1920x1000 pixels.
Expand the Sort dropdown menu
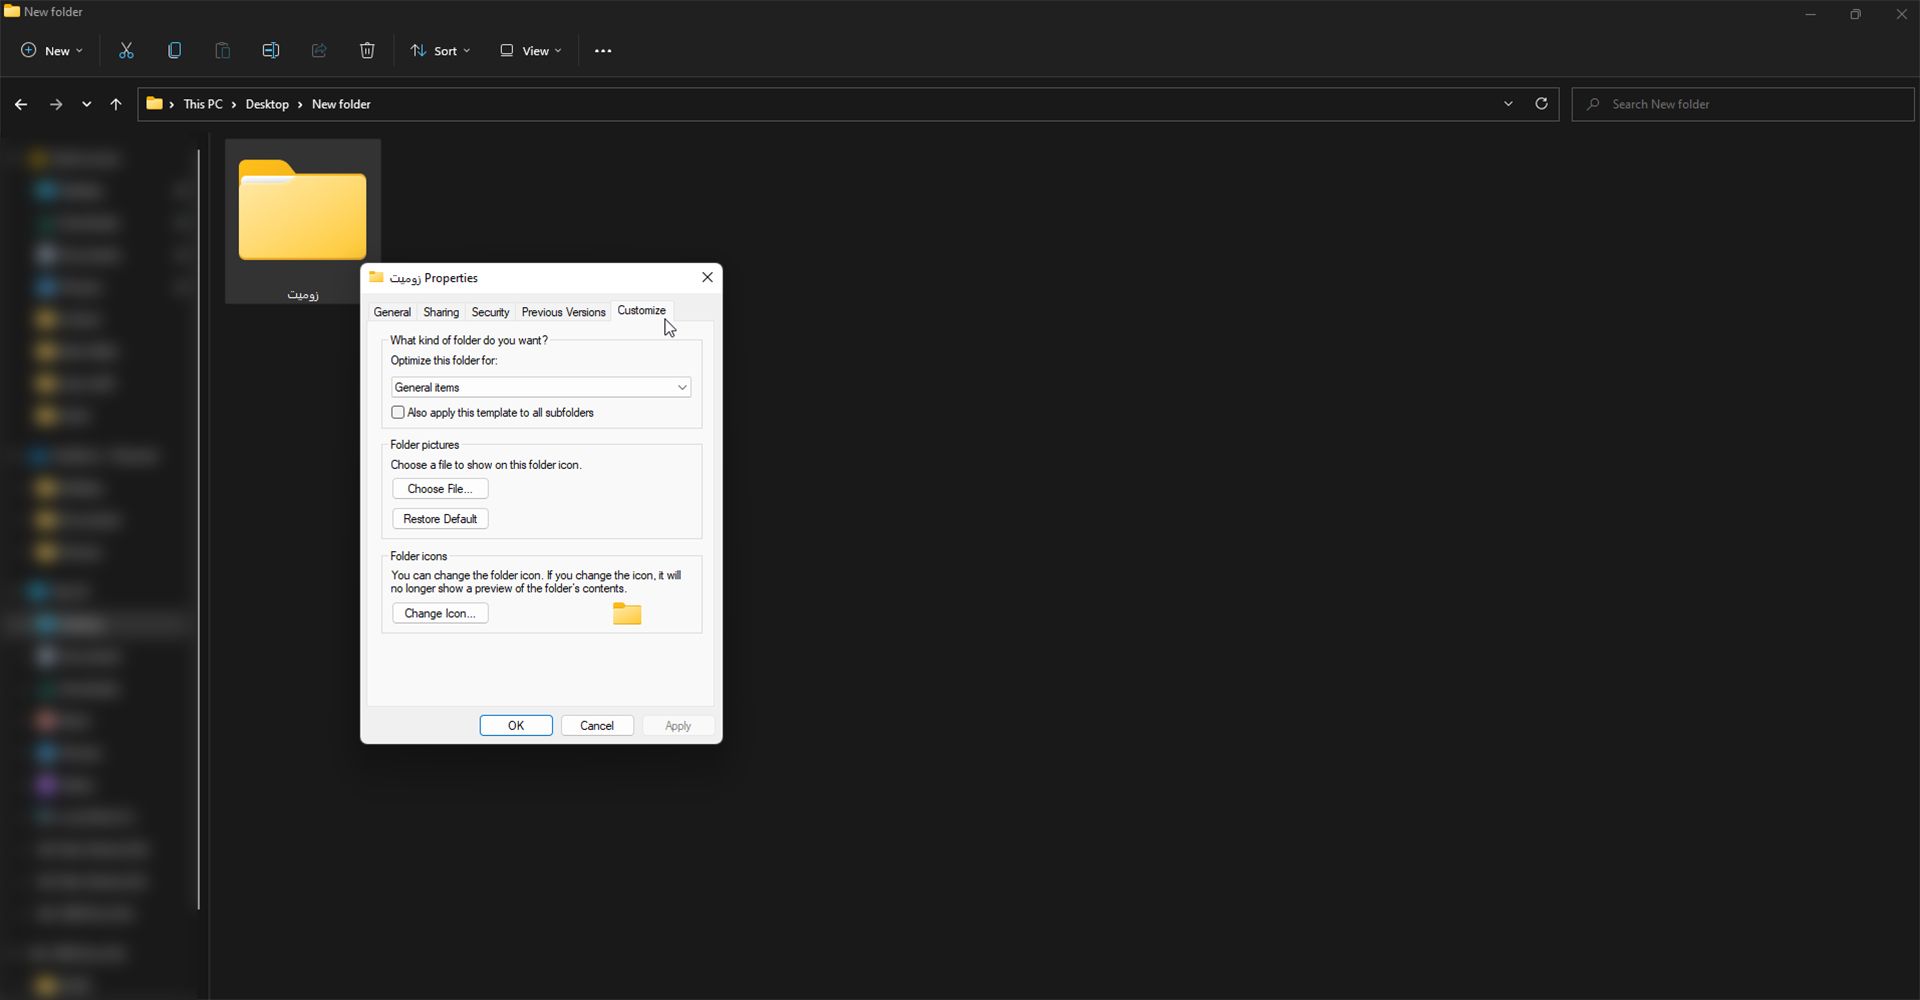pyautogui.click(x=440, y=51)
